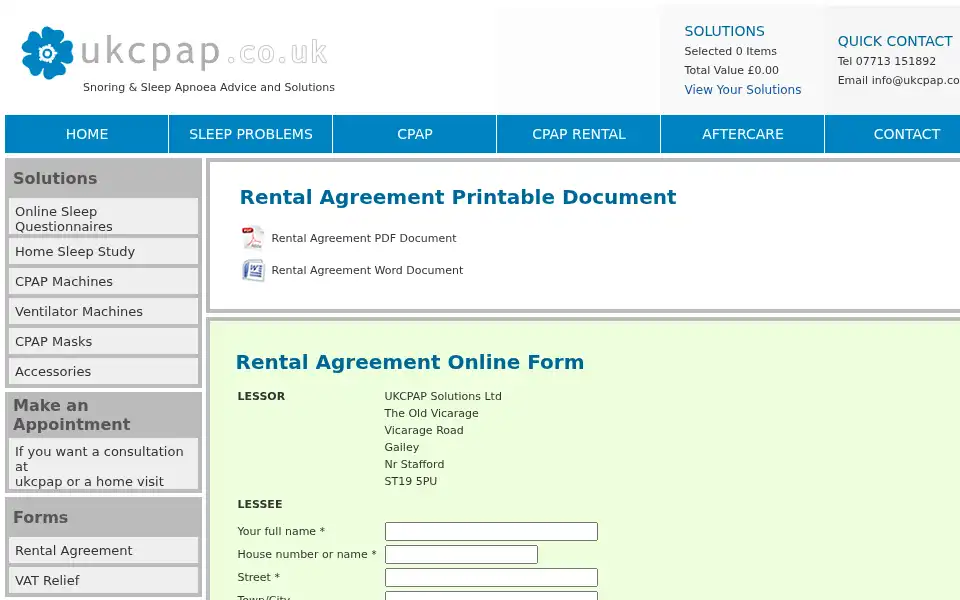The image size is (960, 600).
Task: Open Online Sleep Questionnaires sidebar link
Action: pos(103,217)
